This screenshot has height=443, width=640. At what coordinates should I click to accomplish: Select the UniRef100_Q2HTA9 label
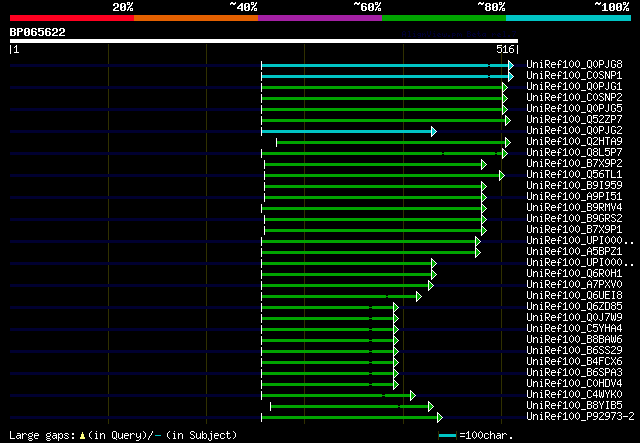click(x=574, y=141)
